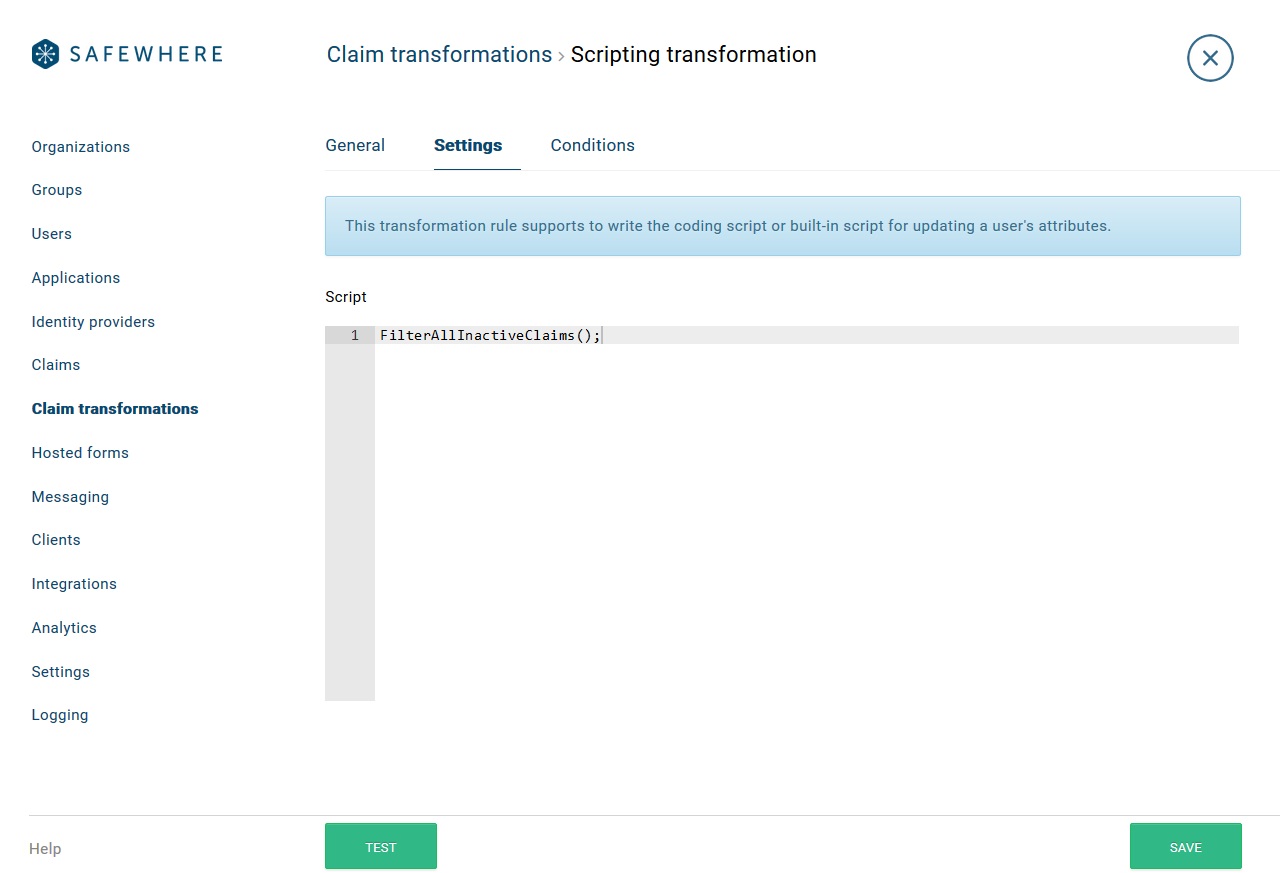
Task: Navigate to the Claims section
Action: pos(55,365)
